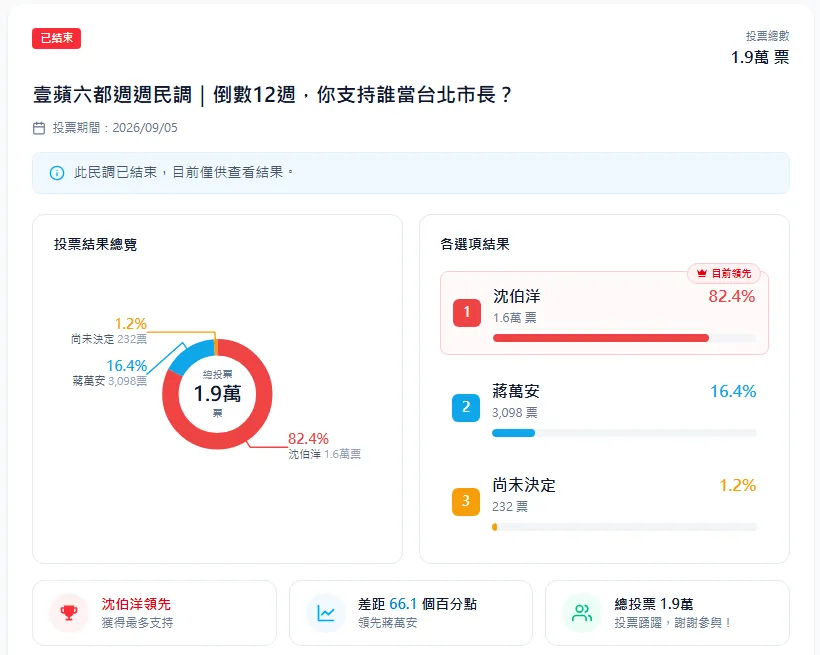Click the 目前領先 leader badge

click(724, 273)
